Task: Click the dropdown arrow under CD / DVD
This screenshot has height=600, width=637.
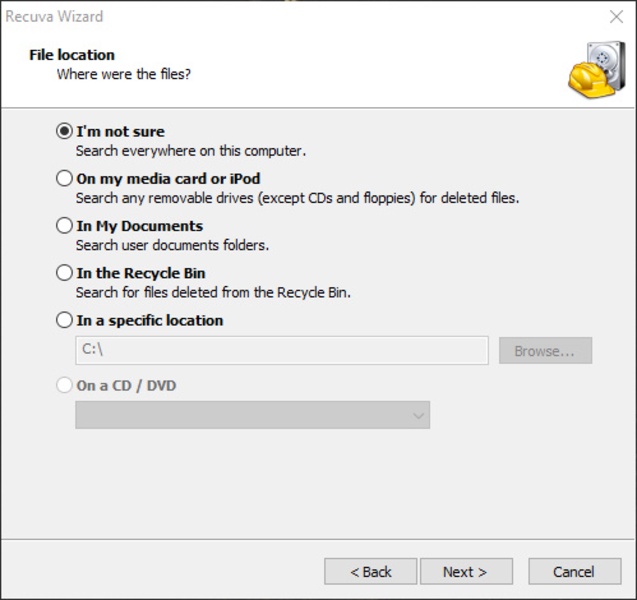Action: [x=419, y=416]
